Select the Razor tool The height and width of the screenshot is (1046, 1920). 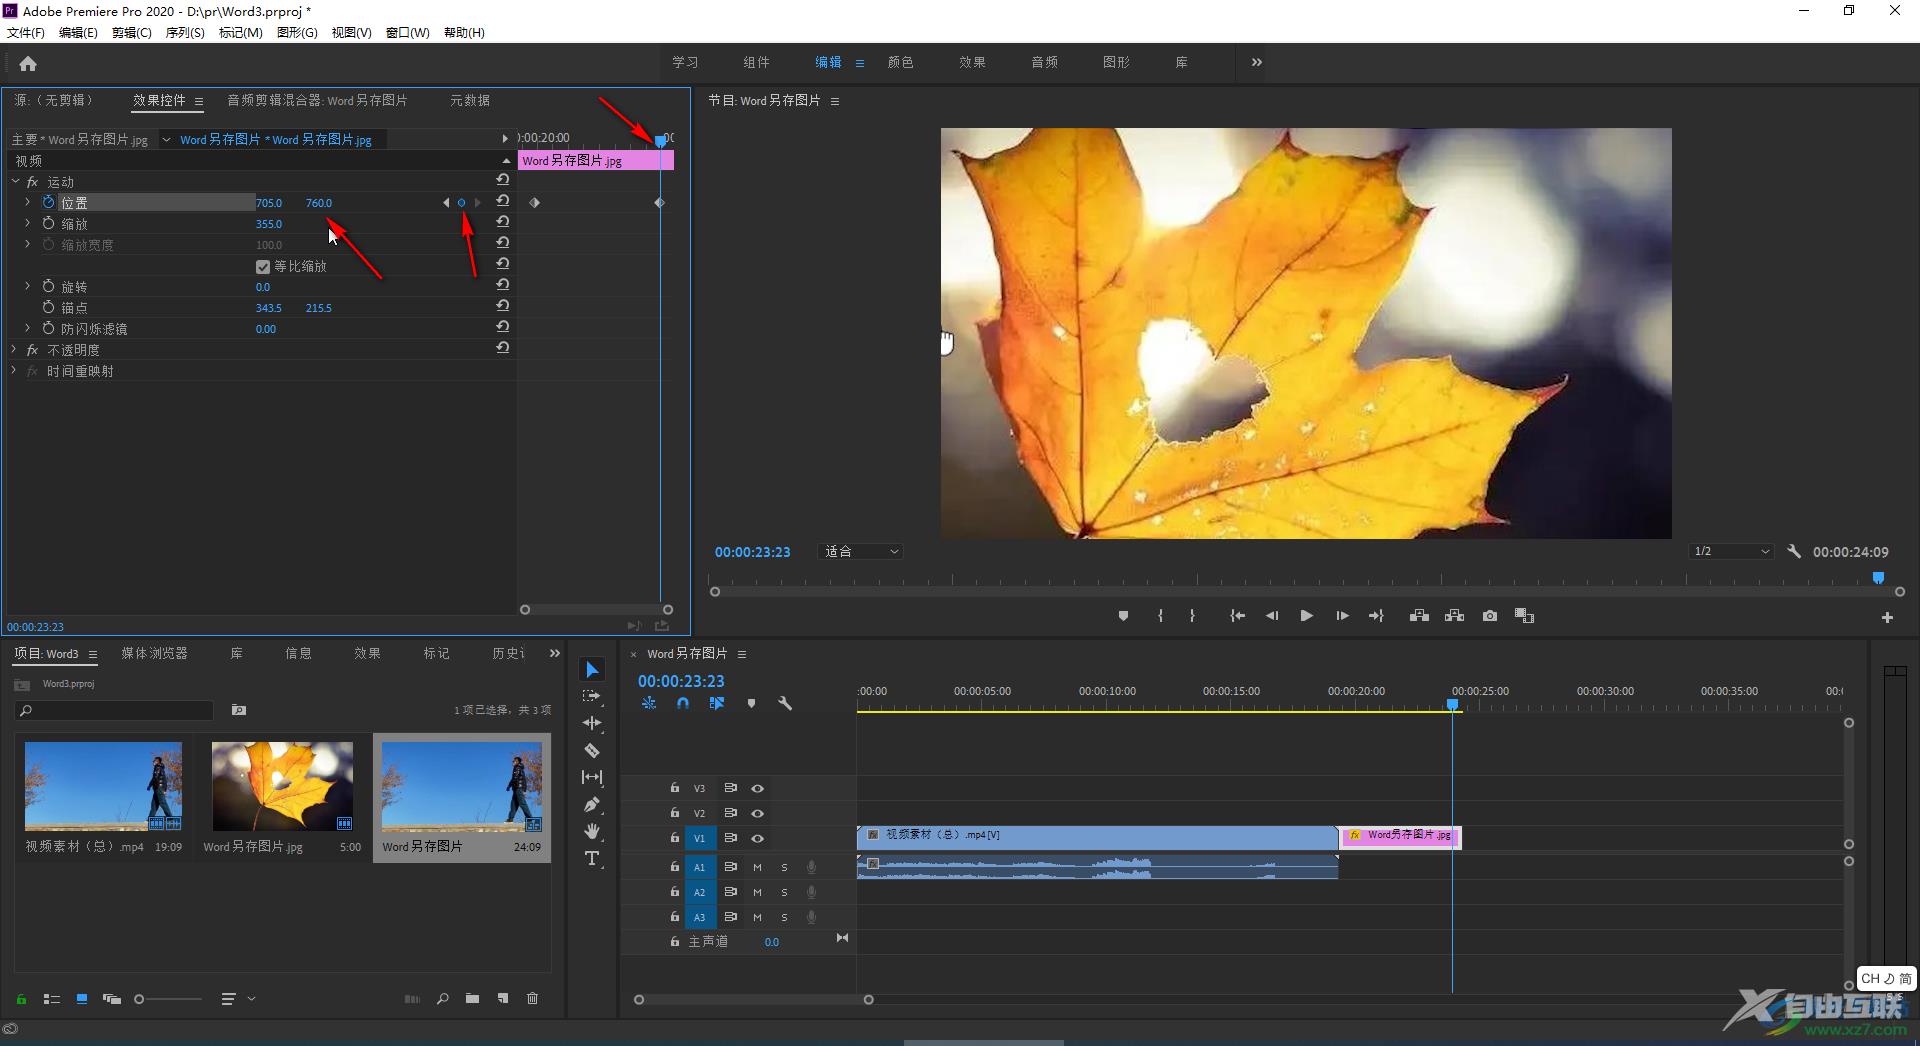point(592,750)
